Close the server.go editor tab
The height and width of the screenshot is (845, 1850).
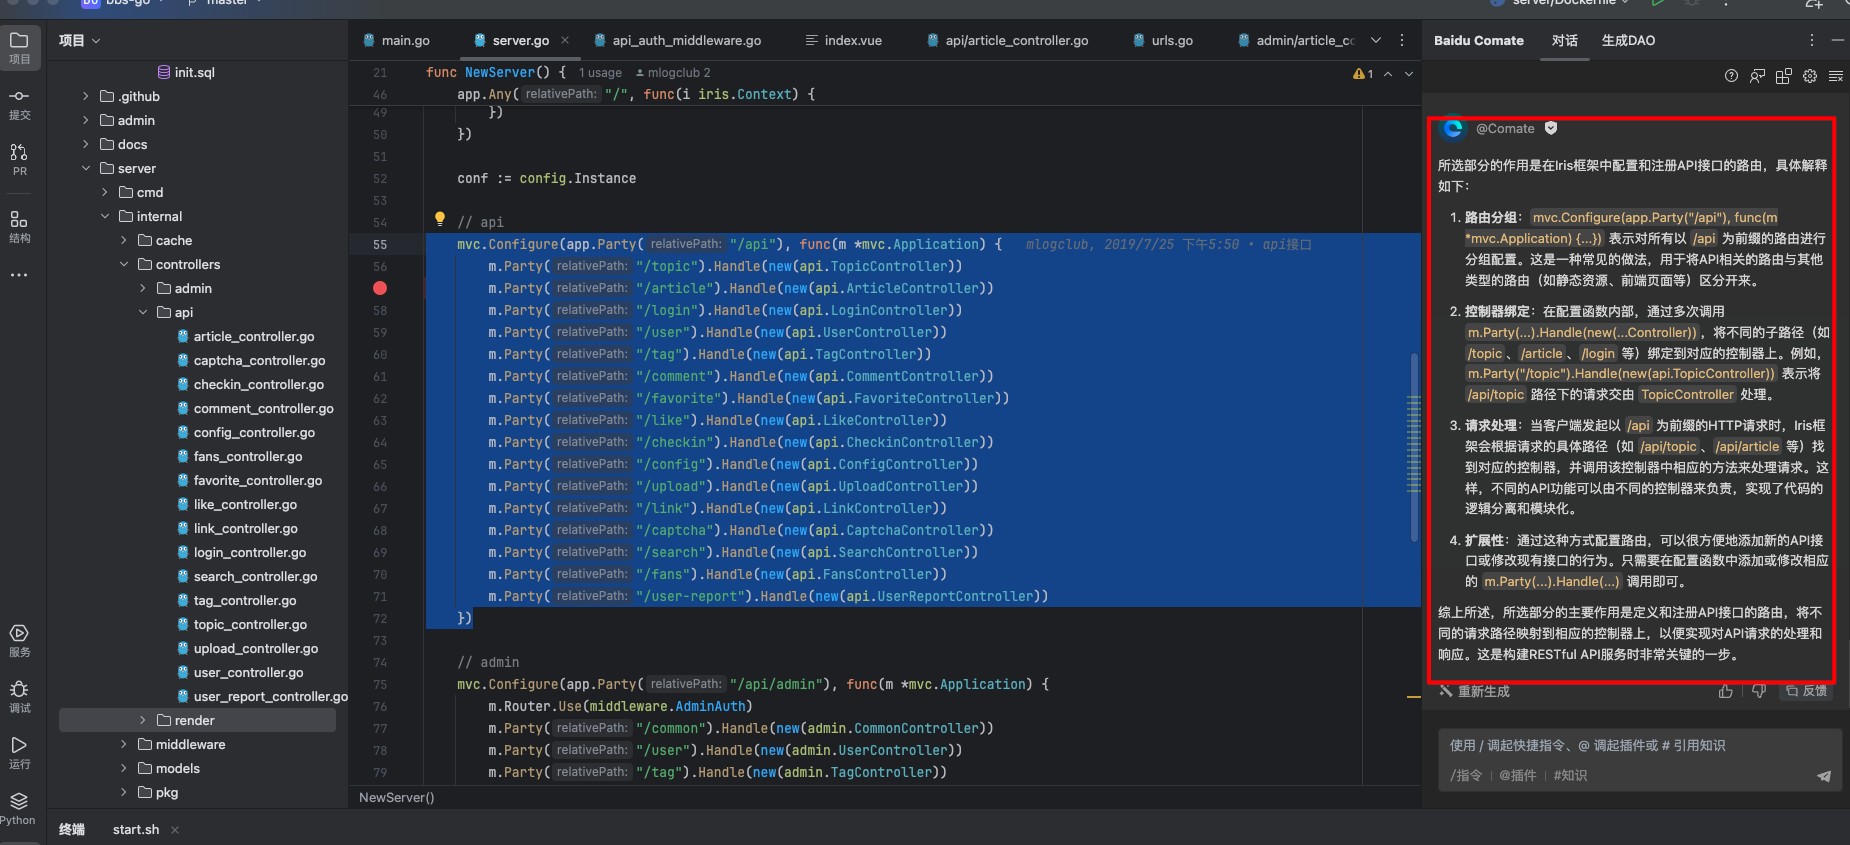point(565,40)
